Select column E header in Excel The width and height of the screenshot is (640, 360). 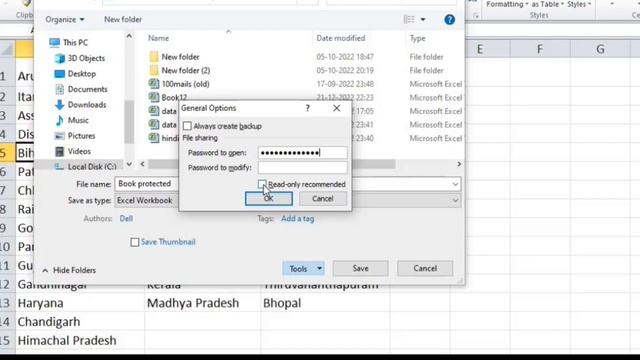[x=480, y=49]
